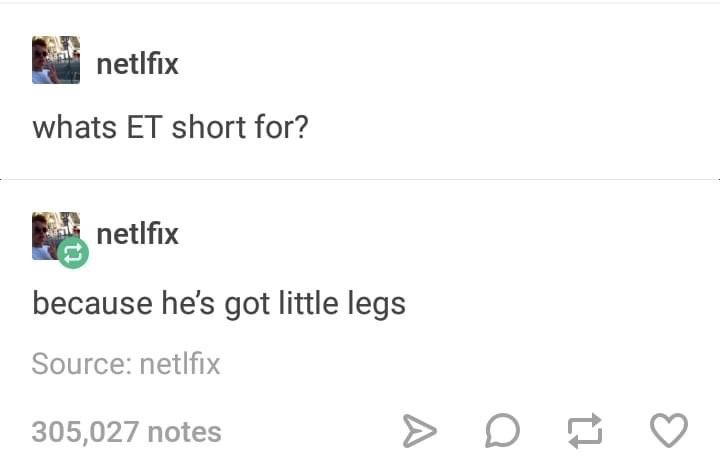Click the word "short" in the question

(x=209, y=127)
